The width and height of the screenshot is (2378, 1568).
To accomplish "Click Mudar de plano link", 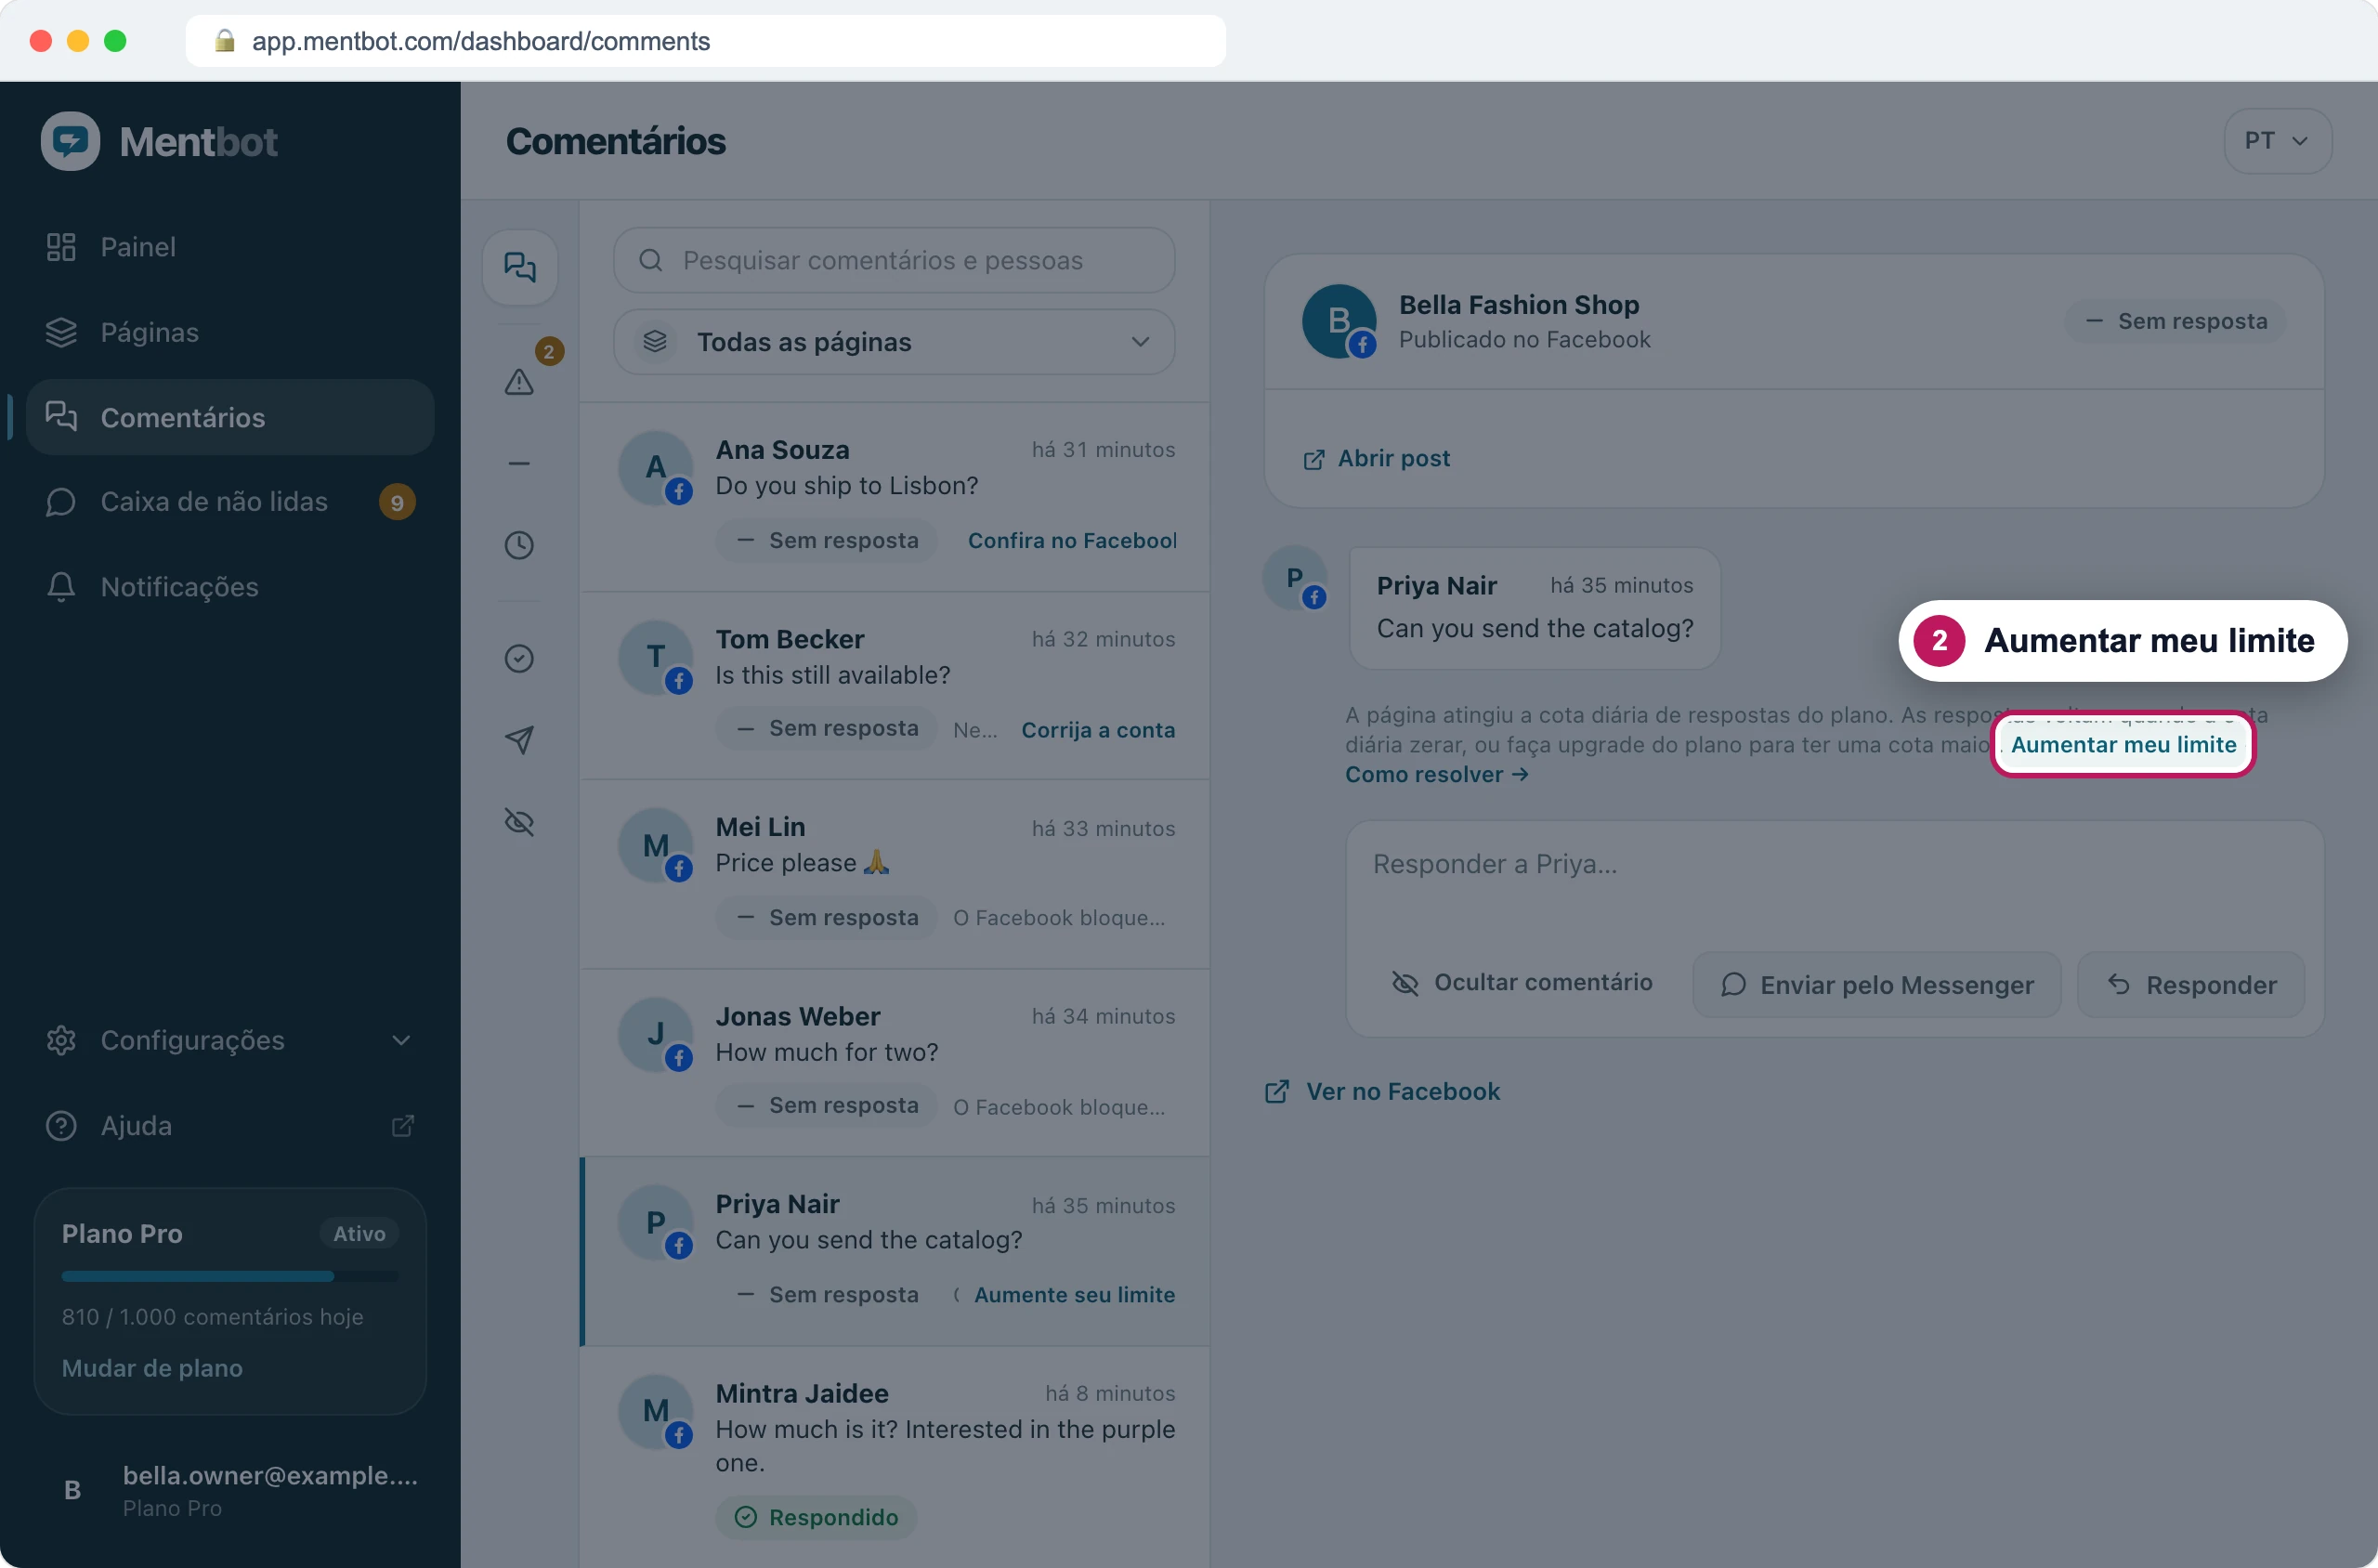I will coord(152,1369).
